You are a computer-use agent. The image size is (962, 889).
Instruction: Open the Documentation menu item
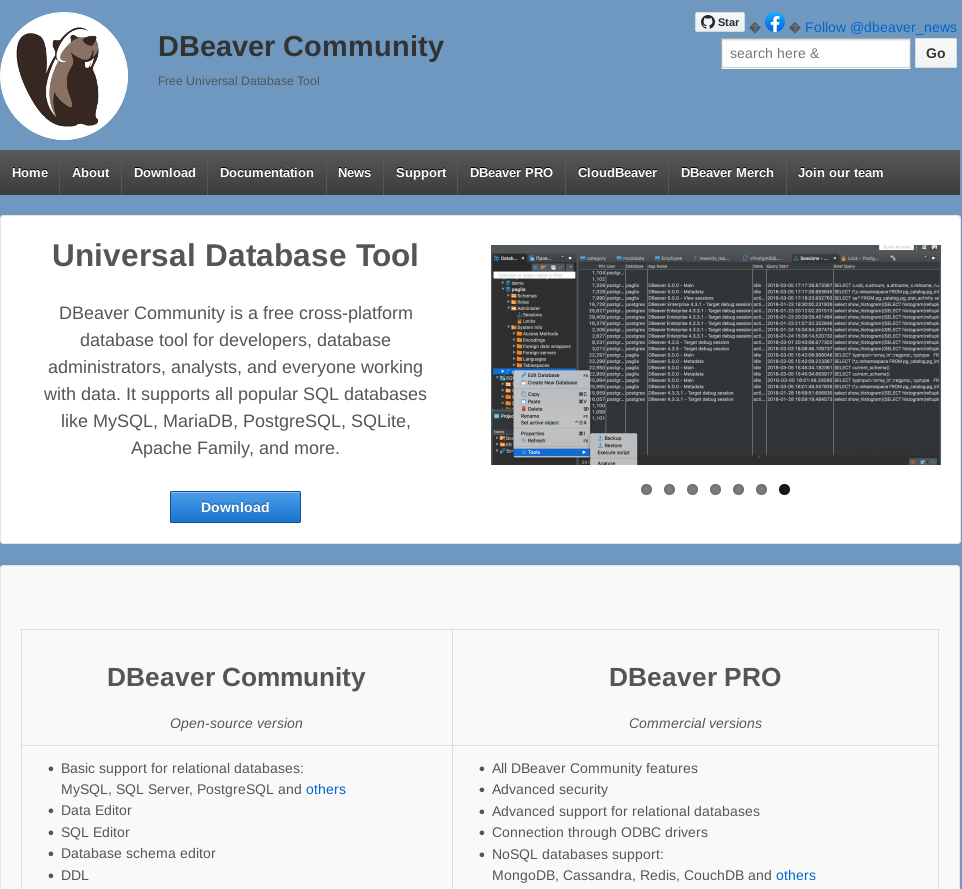coord(267,173)
